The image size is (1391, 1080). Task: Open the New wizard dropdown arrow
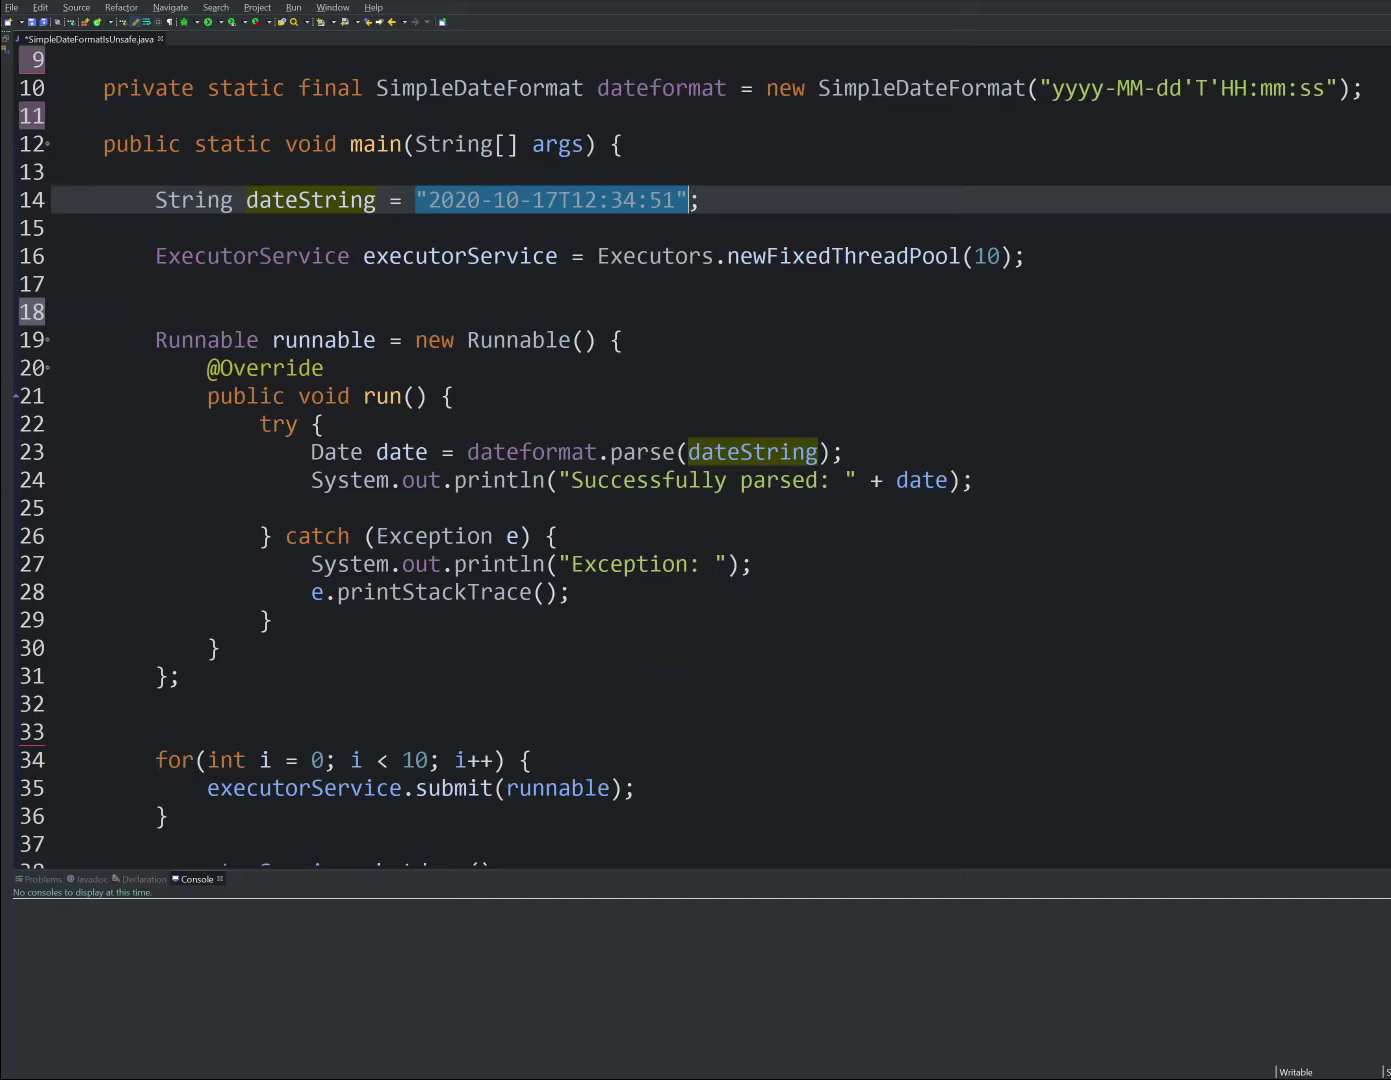tap(21, 21)
